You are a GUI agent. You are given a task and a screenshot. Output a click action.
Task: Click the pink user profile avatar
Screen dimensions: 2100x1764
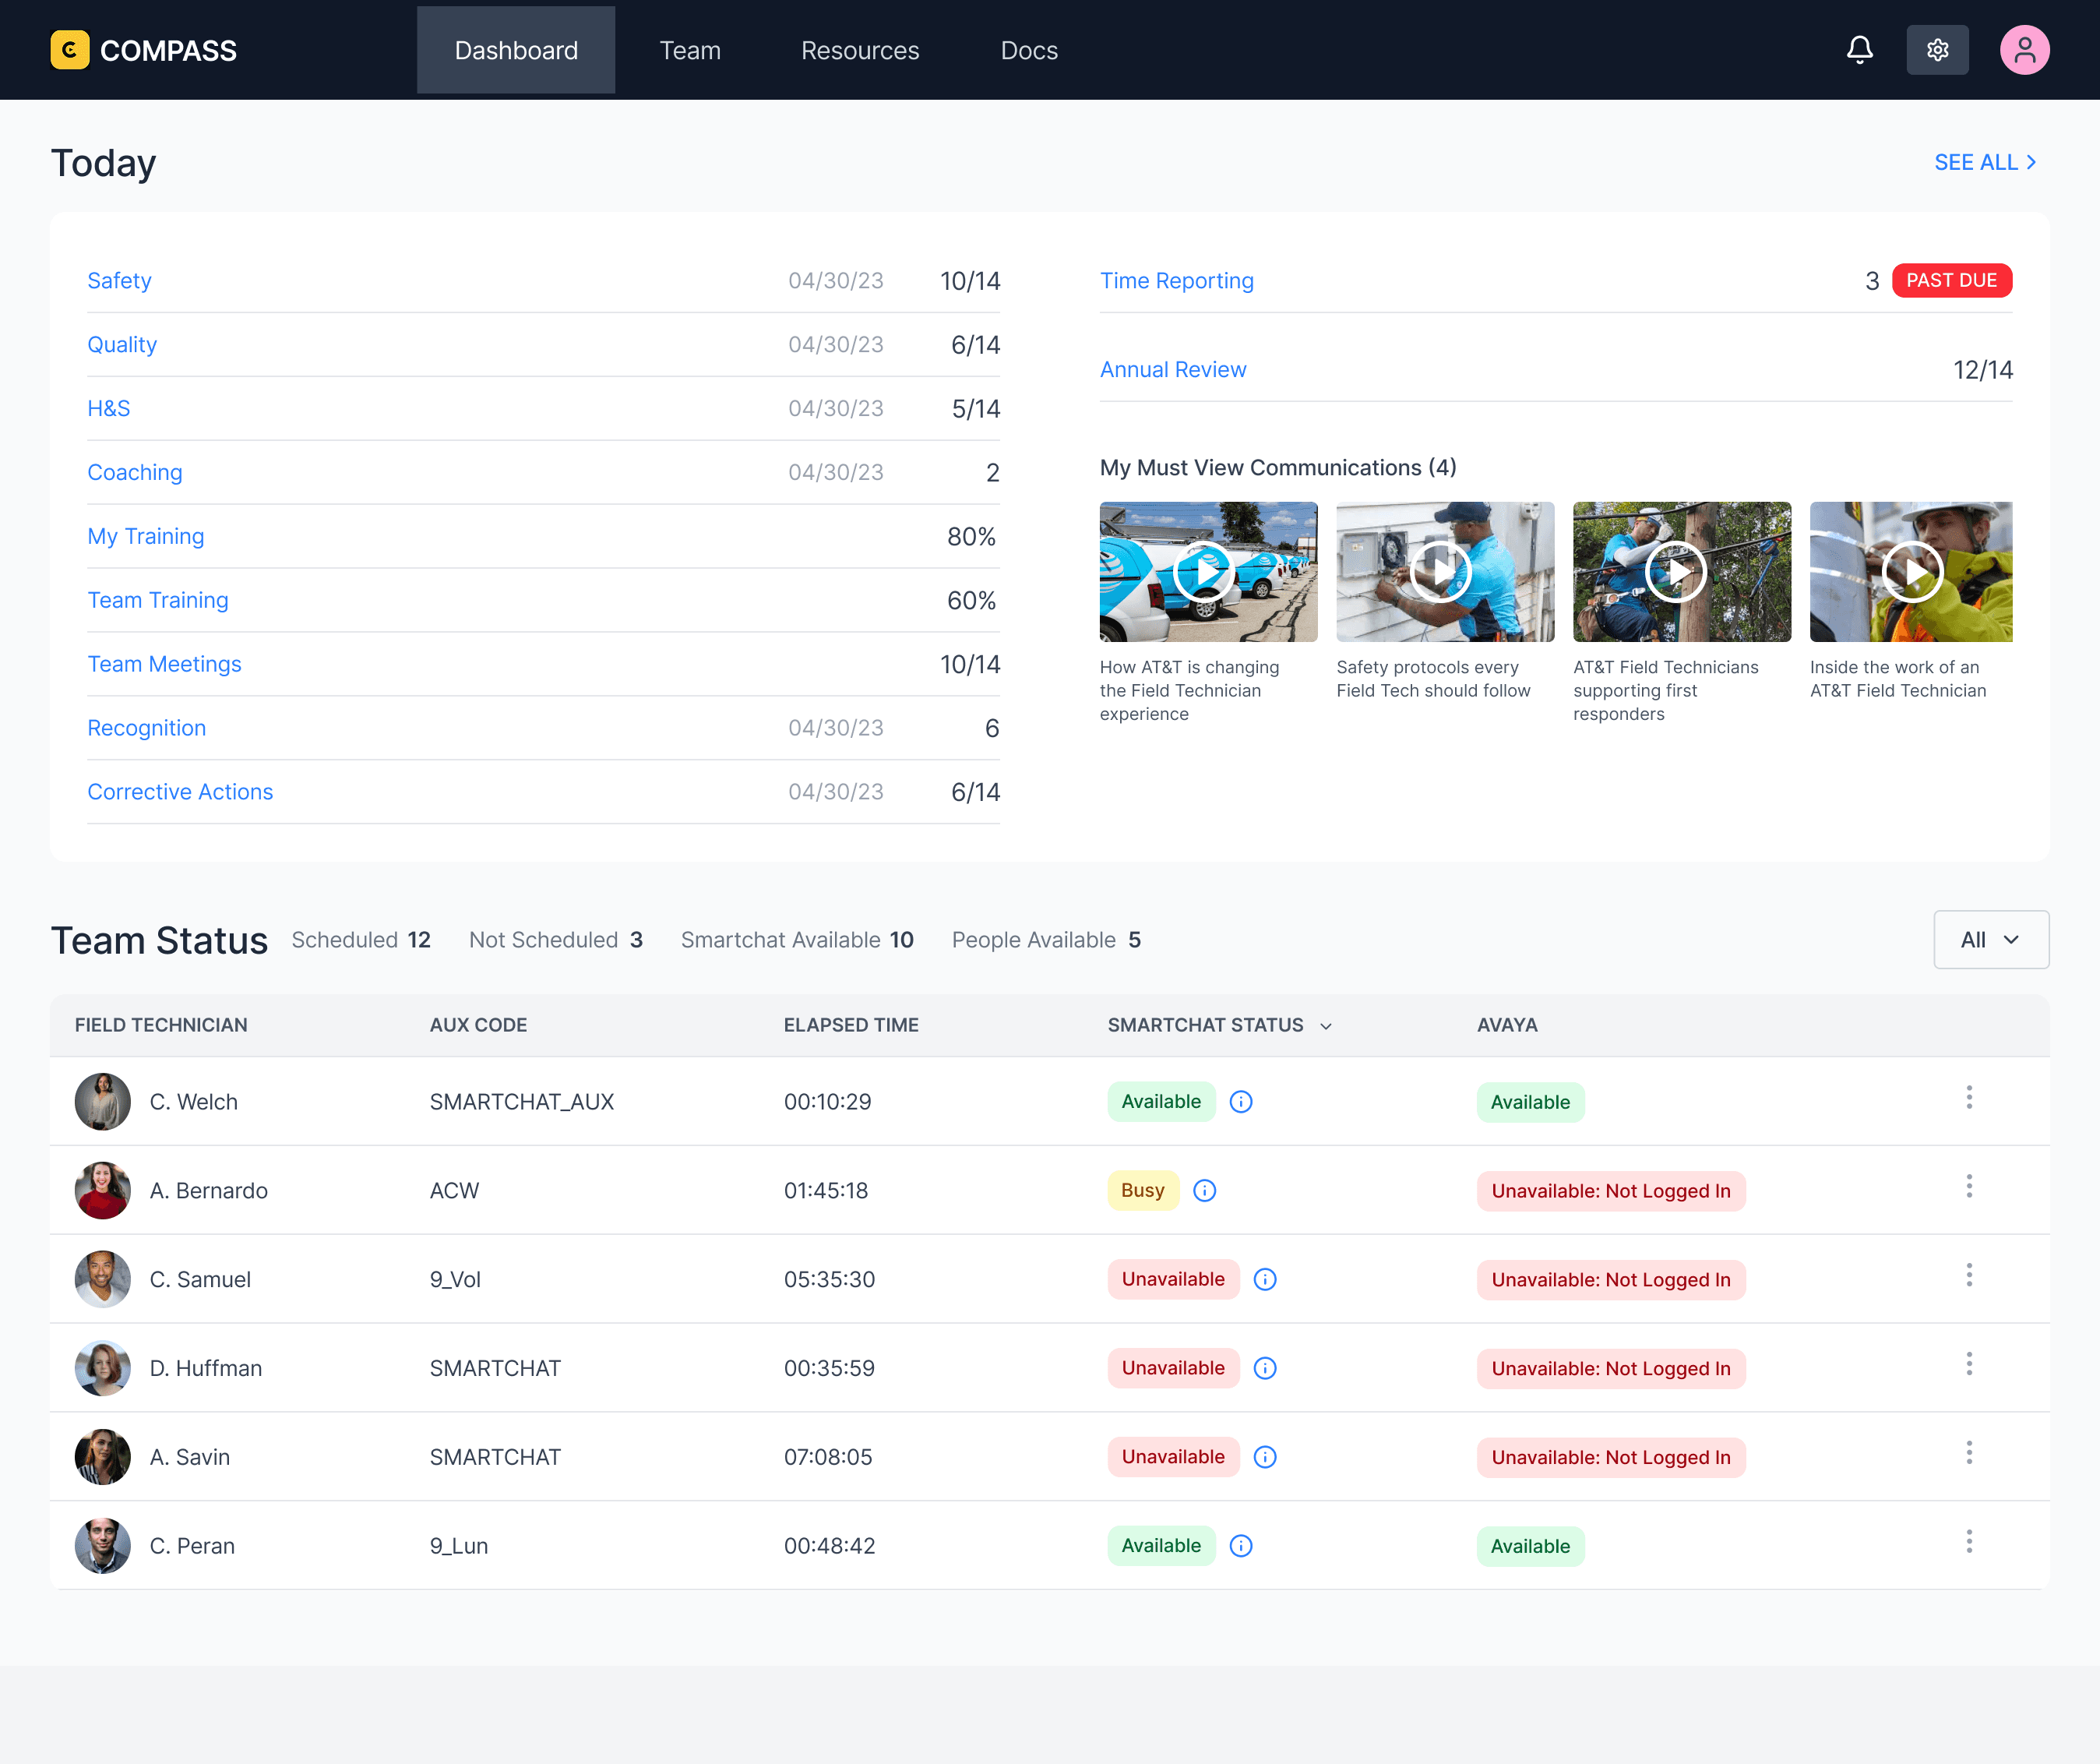(x=2024, y=50)
